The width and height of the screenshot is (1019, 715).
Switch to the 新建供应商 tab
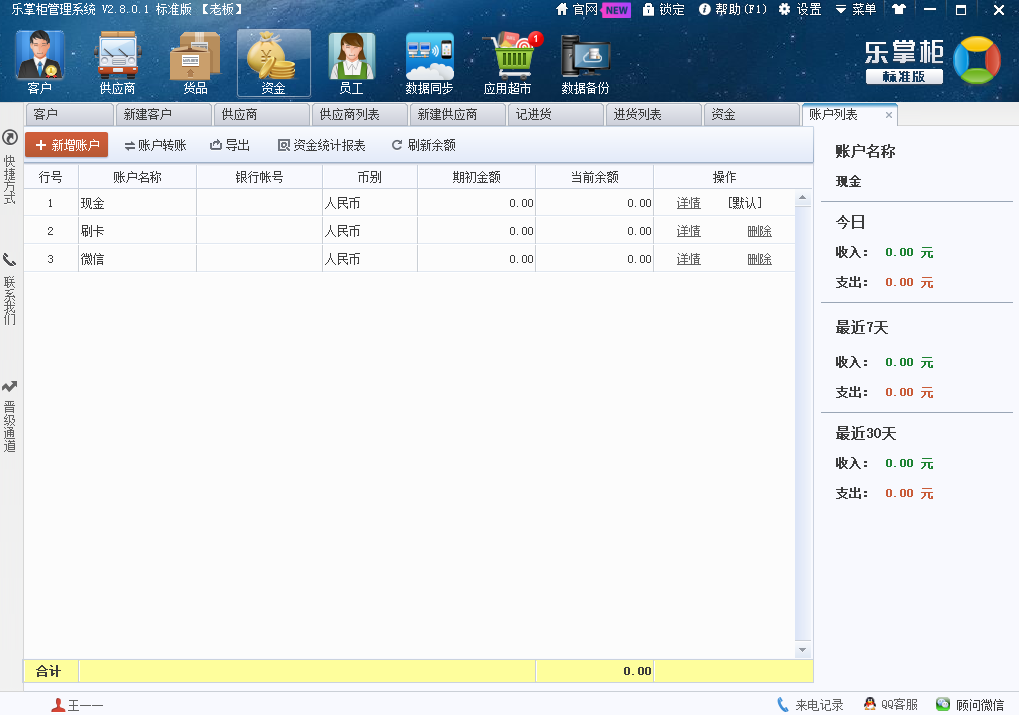click(x=458, y=114)
